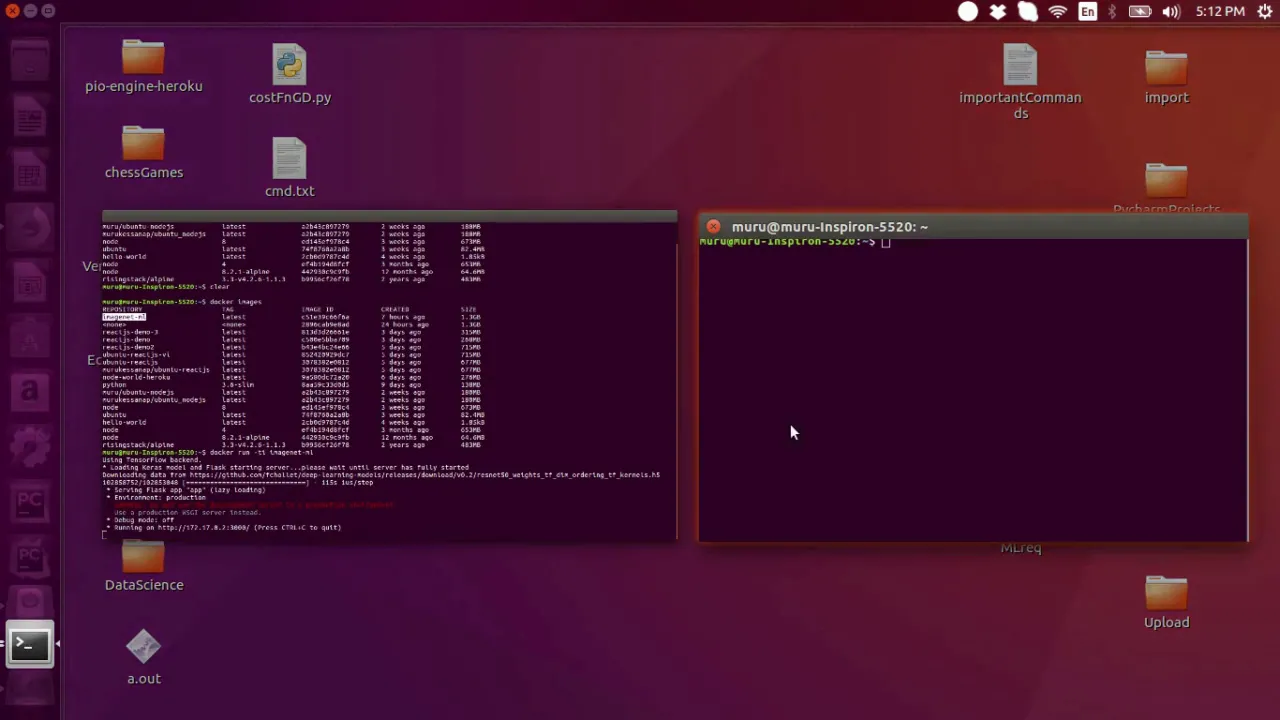
Task: Close the muru@muru-Inspiron-5520 terminal window
Action: 713,227
